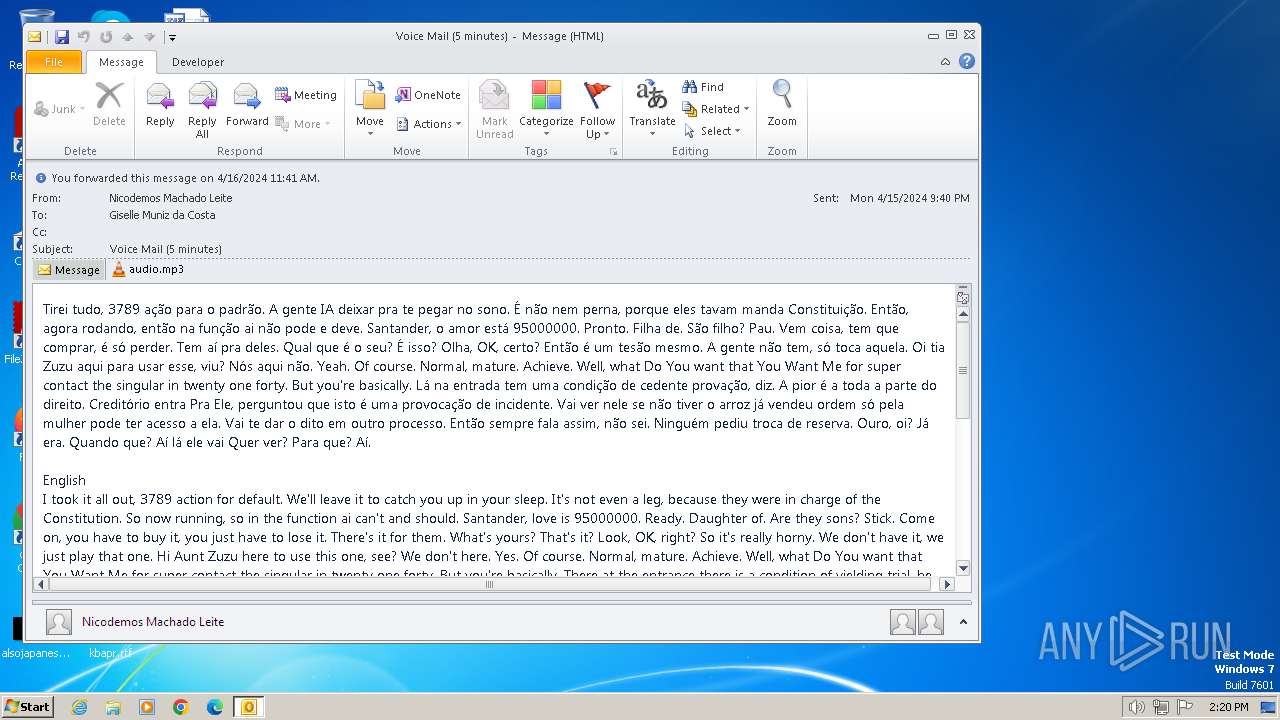Viewport: 1280px width, 720px height.
Task: Click sender name Nicodemos Machado Leite in From field
Action: coord(171,198)
